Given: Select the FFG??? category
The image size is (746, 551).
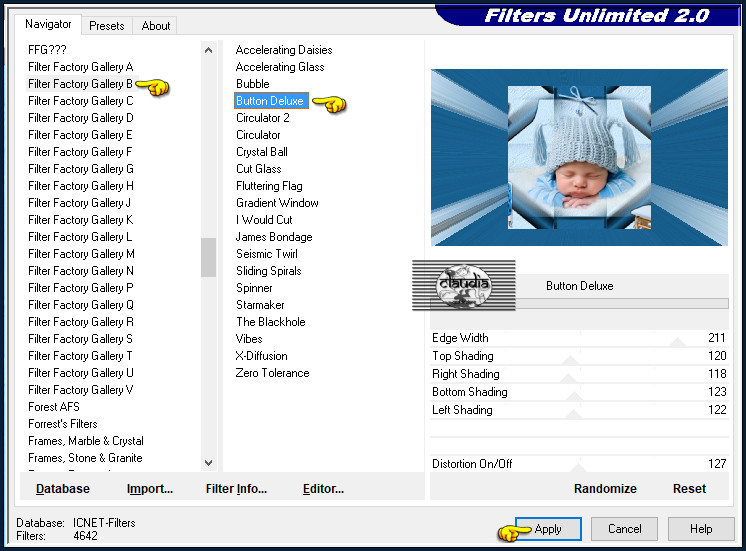Looking at the screenshot, I should [47, 49].
